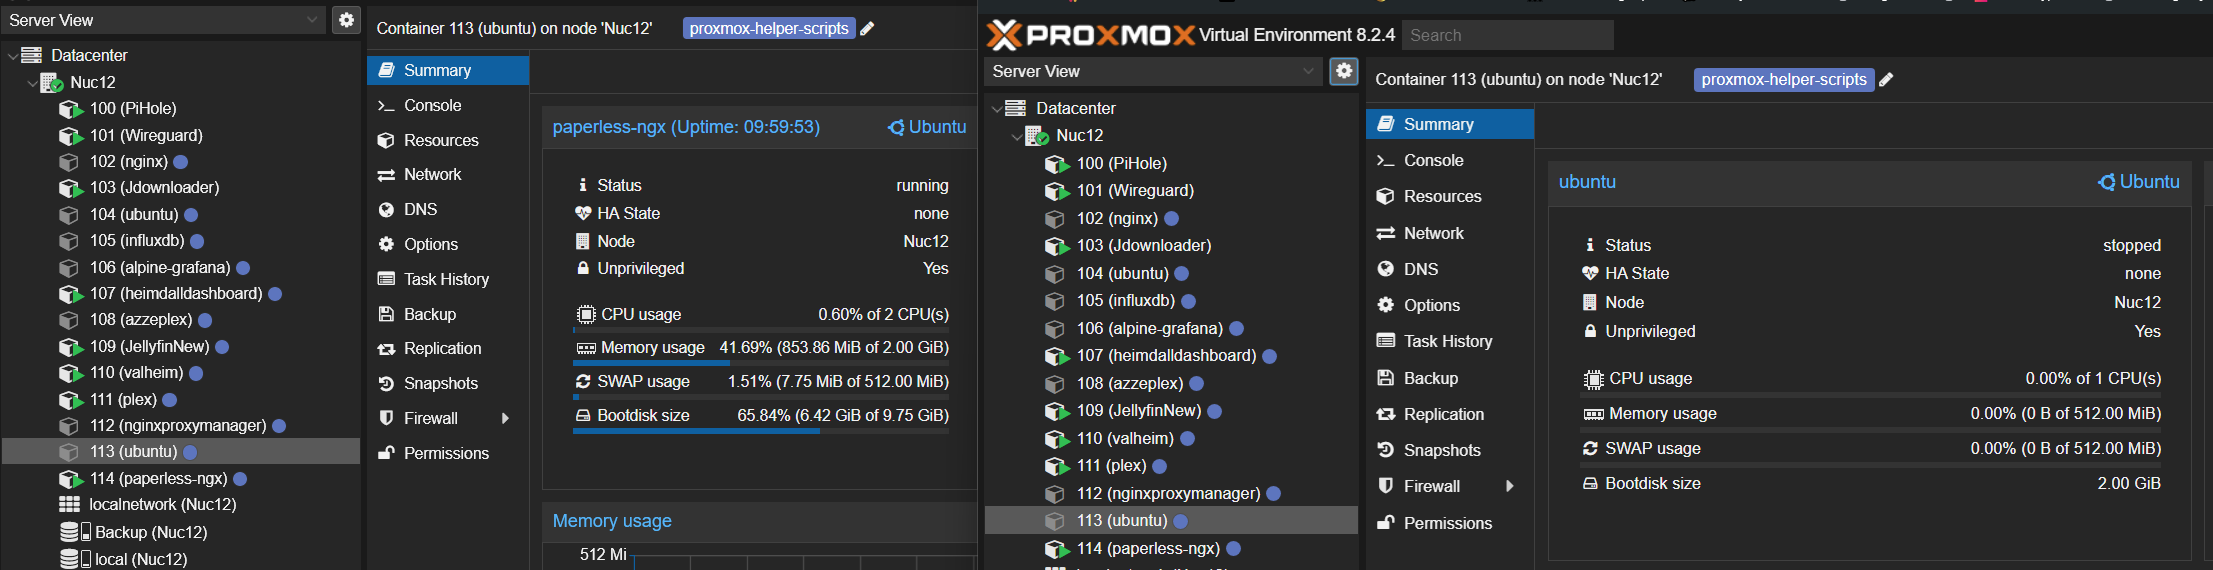2213x570 pixels.
Task: Select 107 (heimdalldashboard) in left tree
Action: (176, 293)
